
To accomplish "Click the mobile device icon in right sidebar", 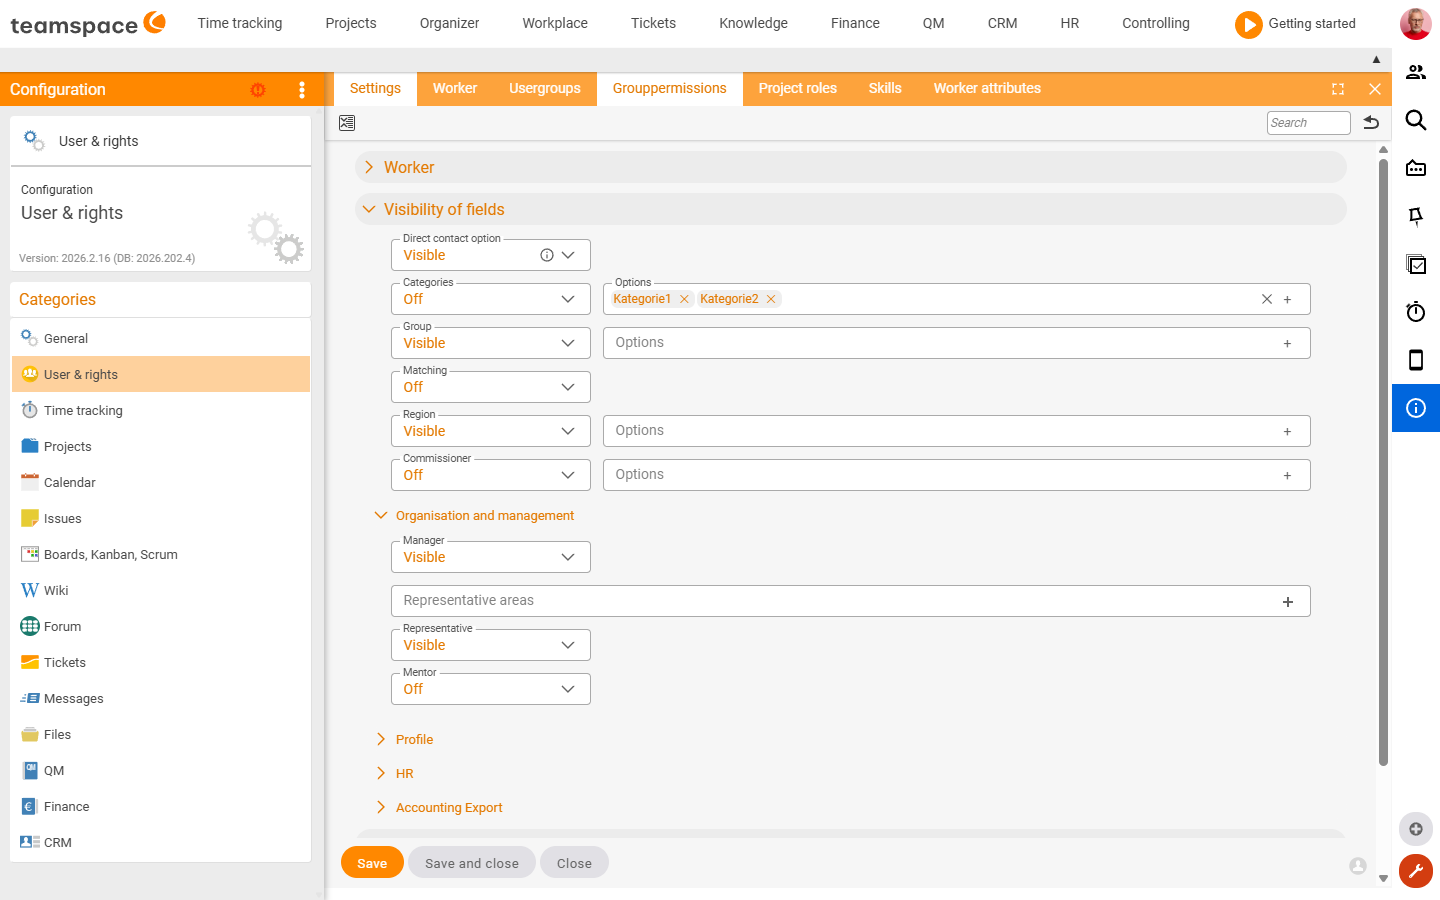I will coord(1416,360).
